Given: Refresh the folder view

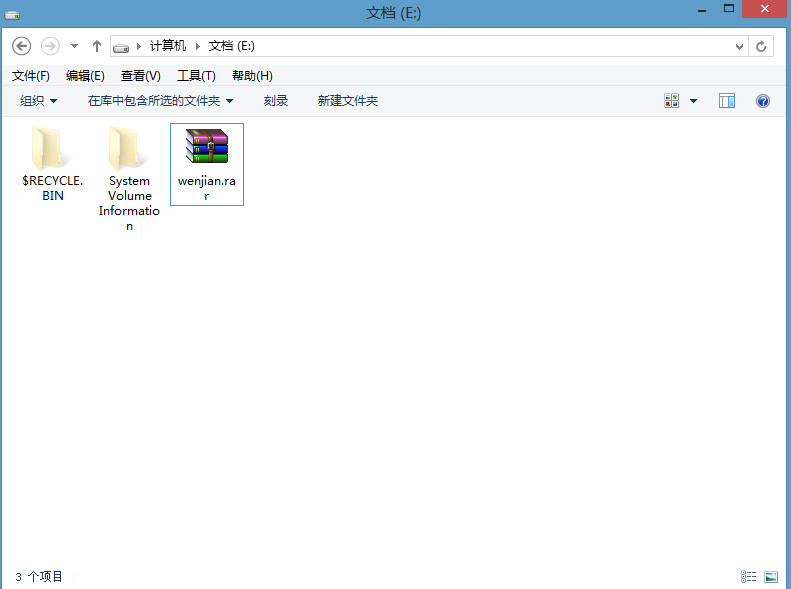Looking at the screenshot, I should pyautogui.click(x=761, y=47).
